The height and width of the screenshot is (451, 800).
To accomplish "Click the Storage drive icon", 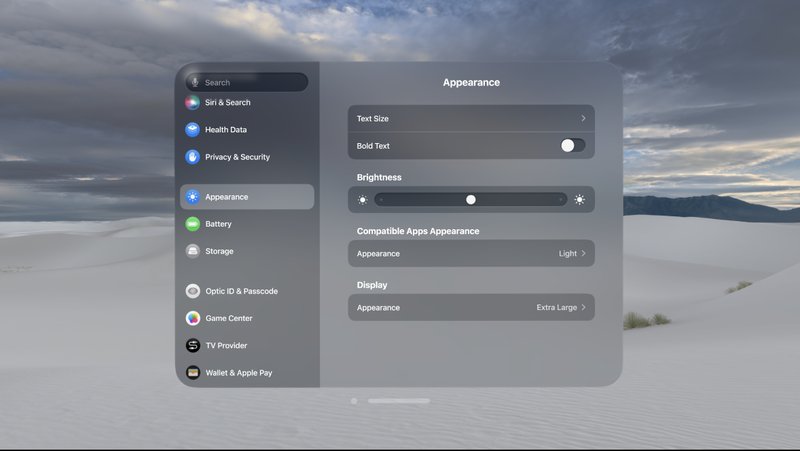I will click(192, 251).
